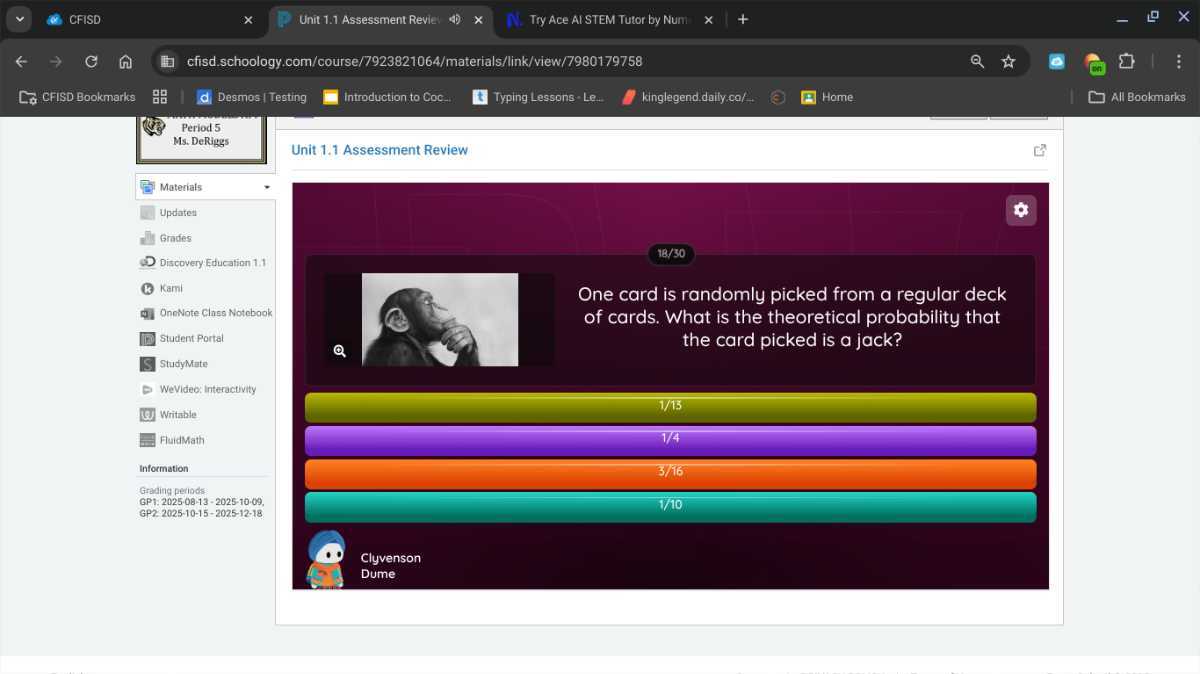Open Introduction to Coc... bookmark

(387, 97)
